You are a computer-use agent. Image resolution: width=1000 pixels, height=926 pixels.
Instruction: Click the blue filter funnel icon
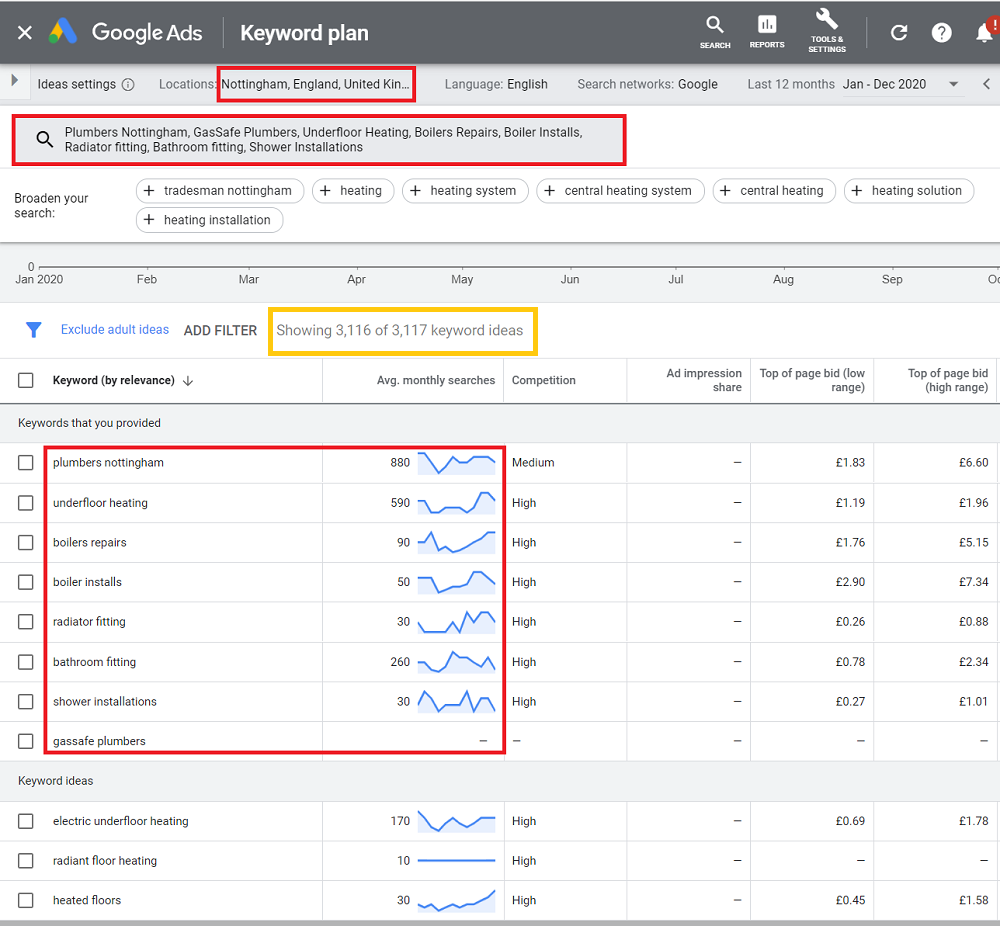tap(33, 330)
